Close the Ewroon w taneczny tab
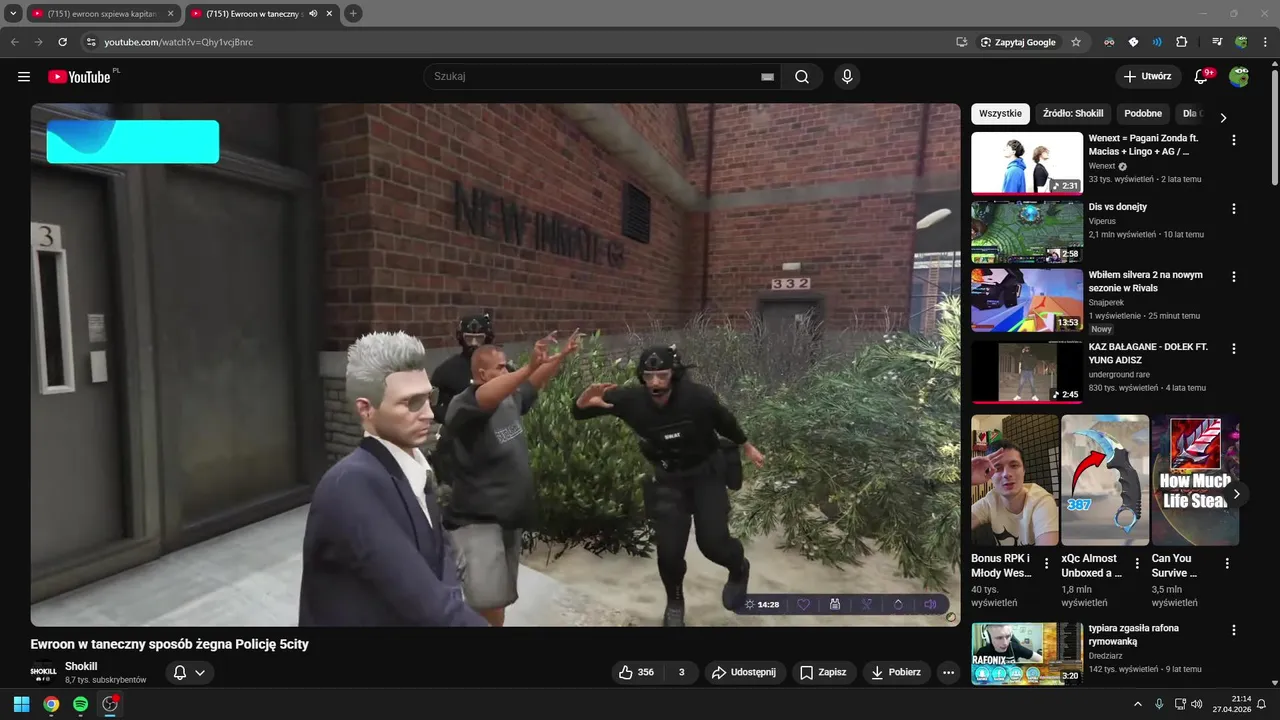 tap(329, 14)
